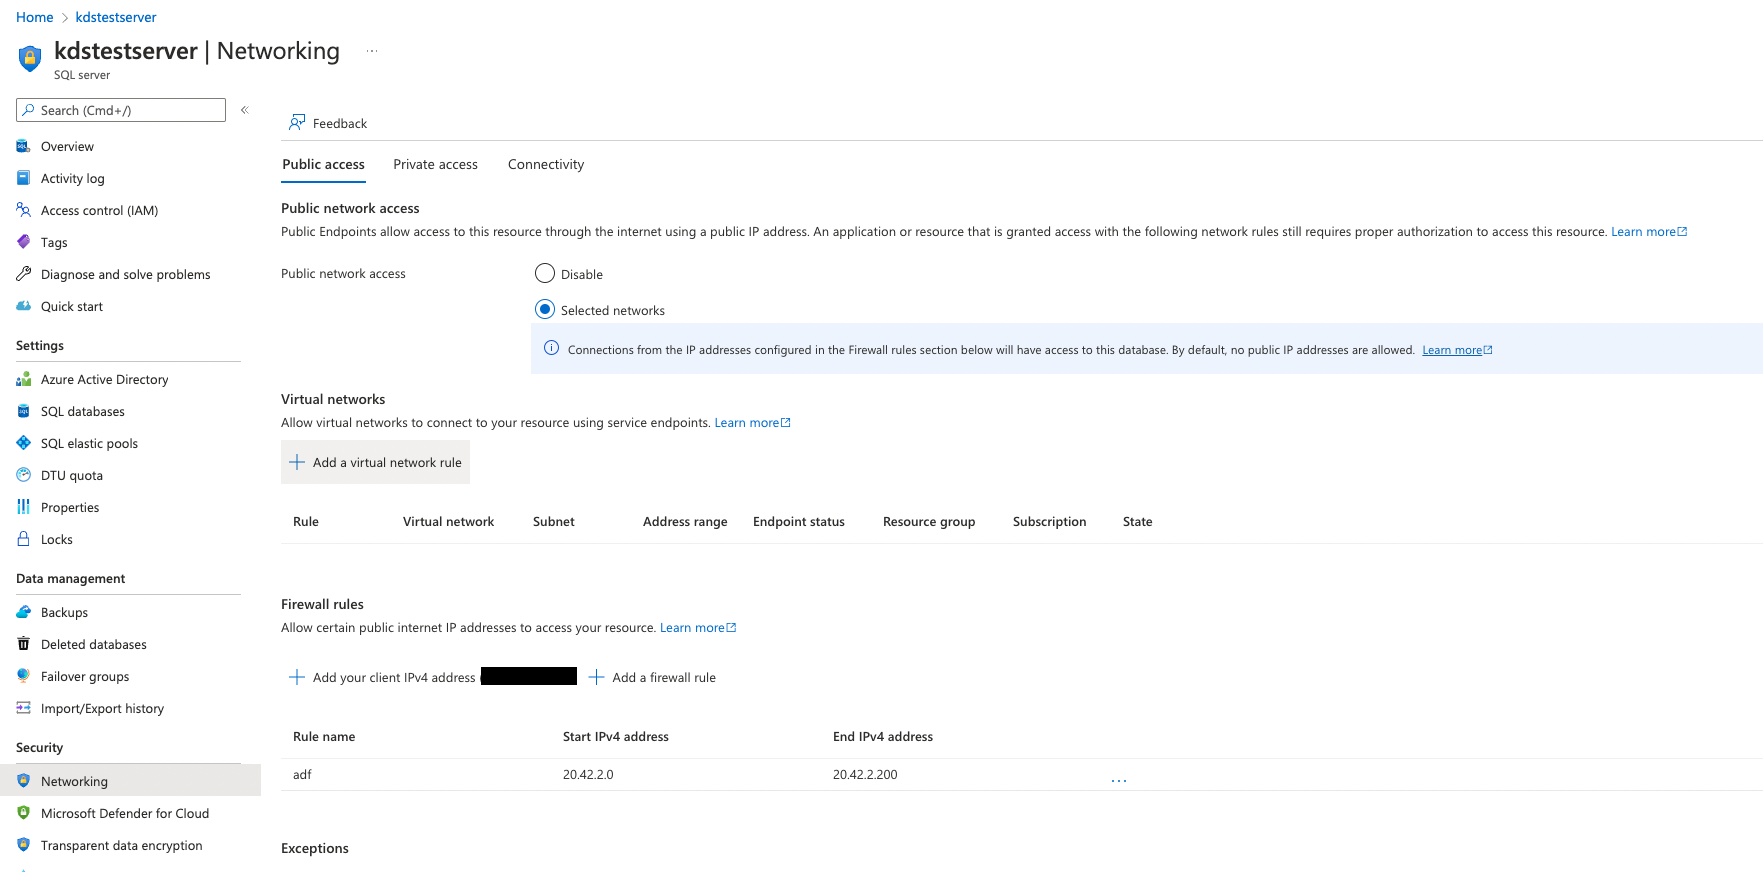Viewport: 1763px width, 872px height.
Task: Click the State column header
Action: tap(1137, 522)
